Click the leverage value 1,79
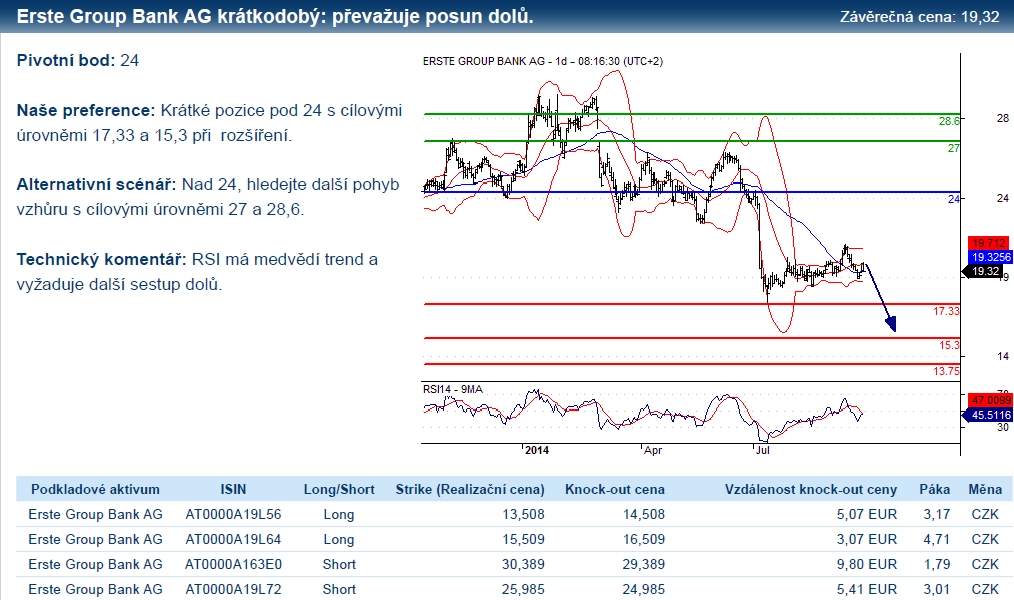The image size is (1014, 600). [x=937, y=564]
